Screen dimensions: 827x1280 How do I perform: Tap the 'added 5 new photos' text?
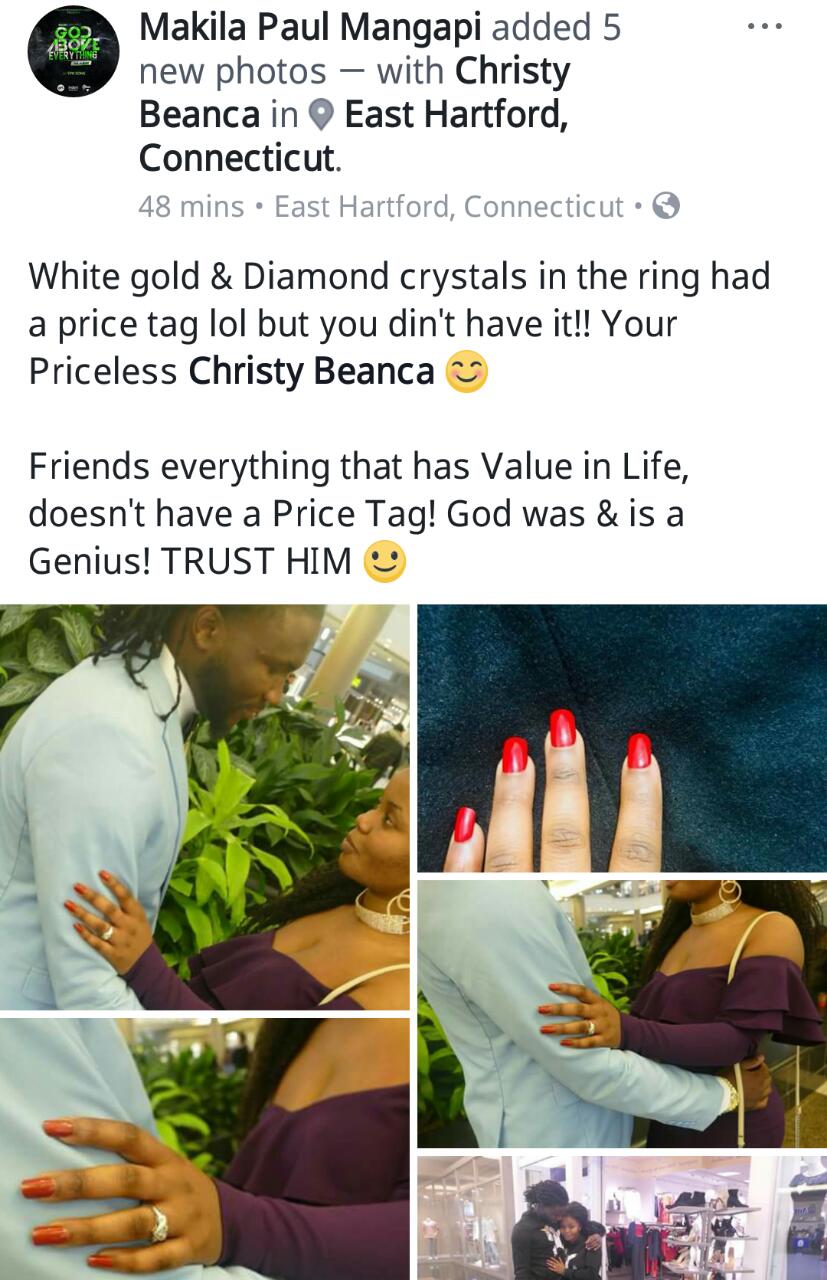point(380,49)
